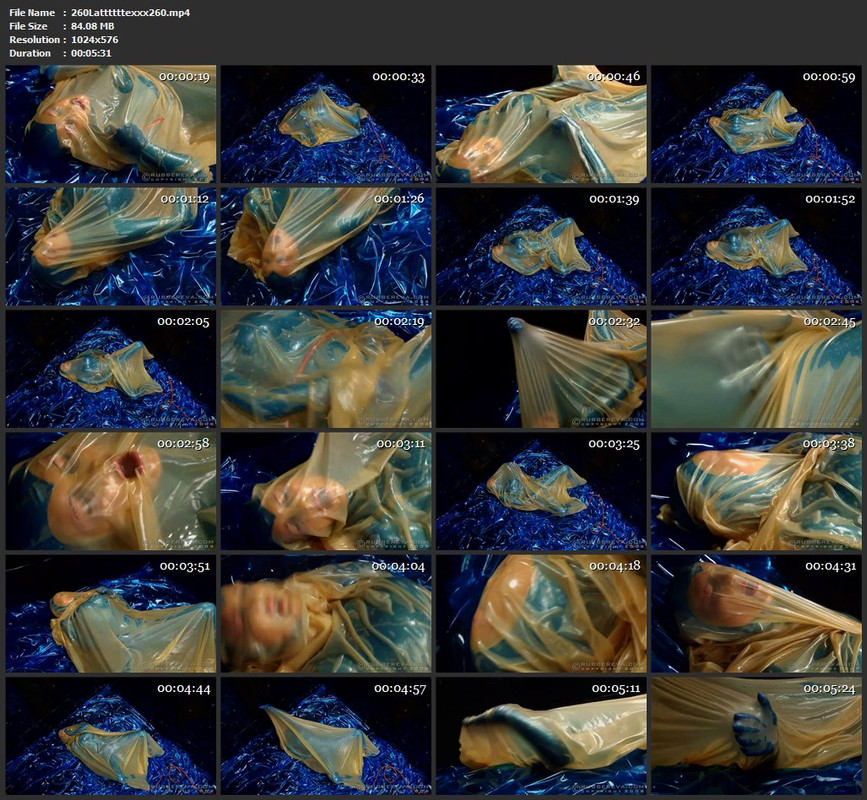Open the frame stamped 00:00:33
Screen dimensions: 867x800
coord(326,124)
